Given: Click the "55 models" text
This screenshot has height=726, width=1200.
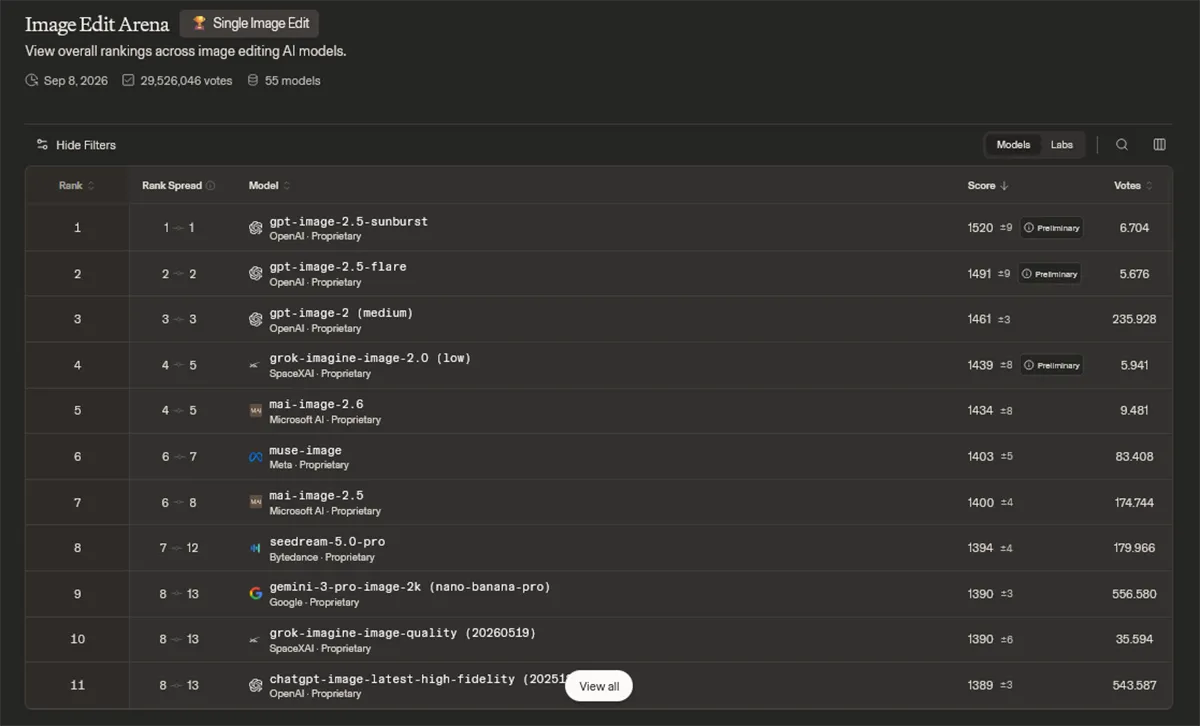Looking at the screenshot, I should [x=293, y=80].
